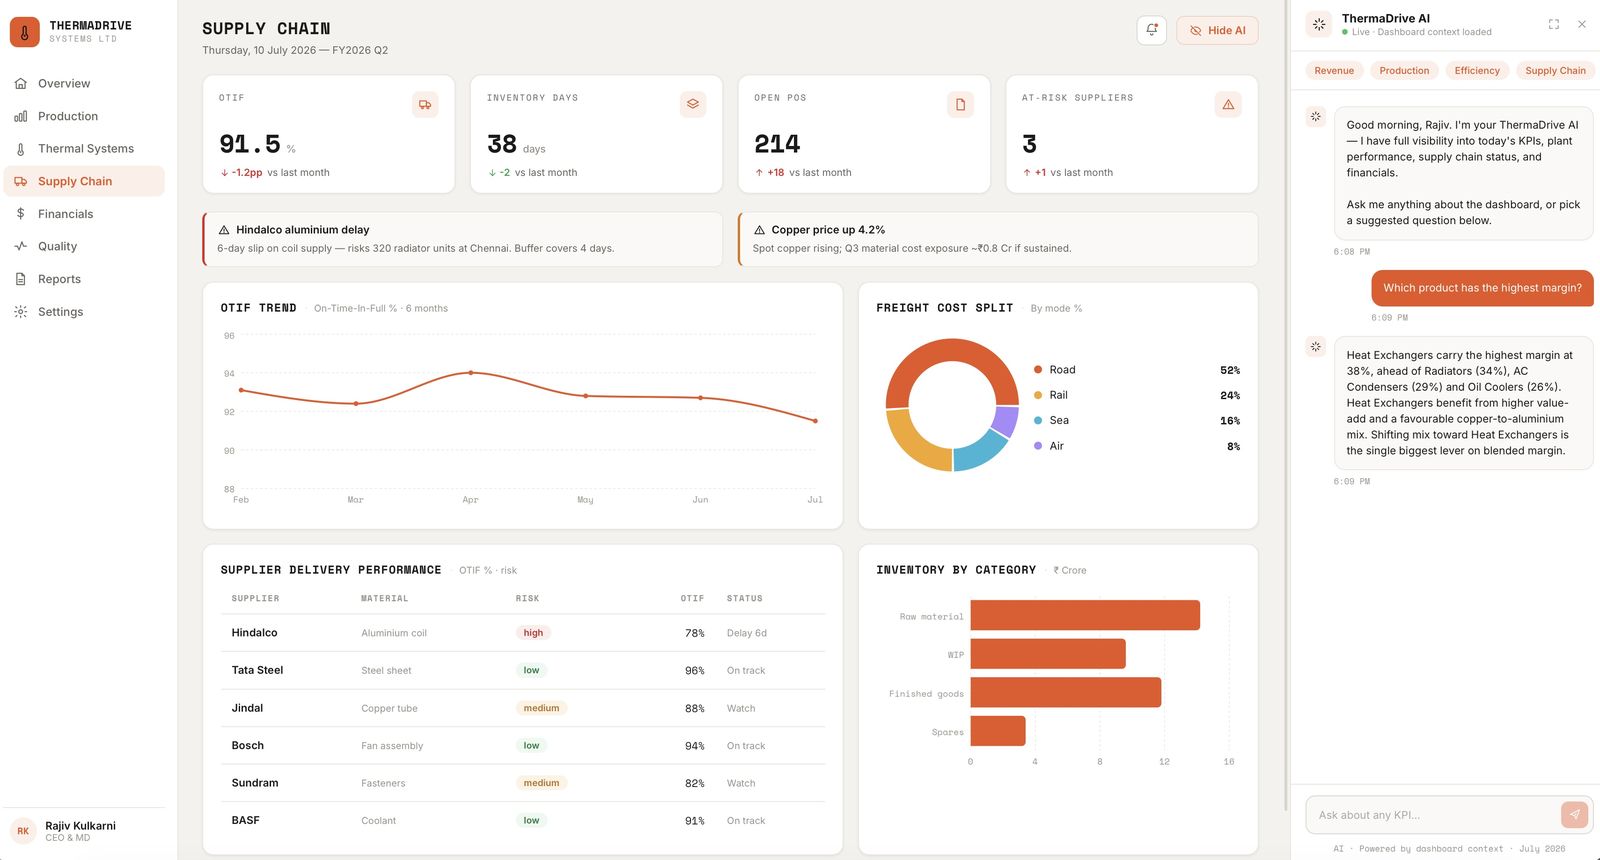1600x860 pixels.
Task: Click the ThermaDrive AI sparkle avatar in header
Action: [x=1319, y=24]
